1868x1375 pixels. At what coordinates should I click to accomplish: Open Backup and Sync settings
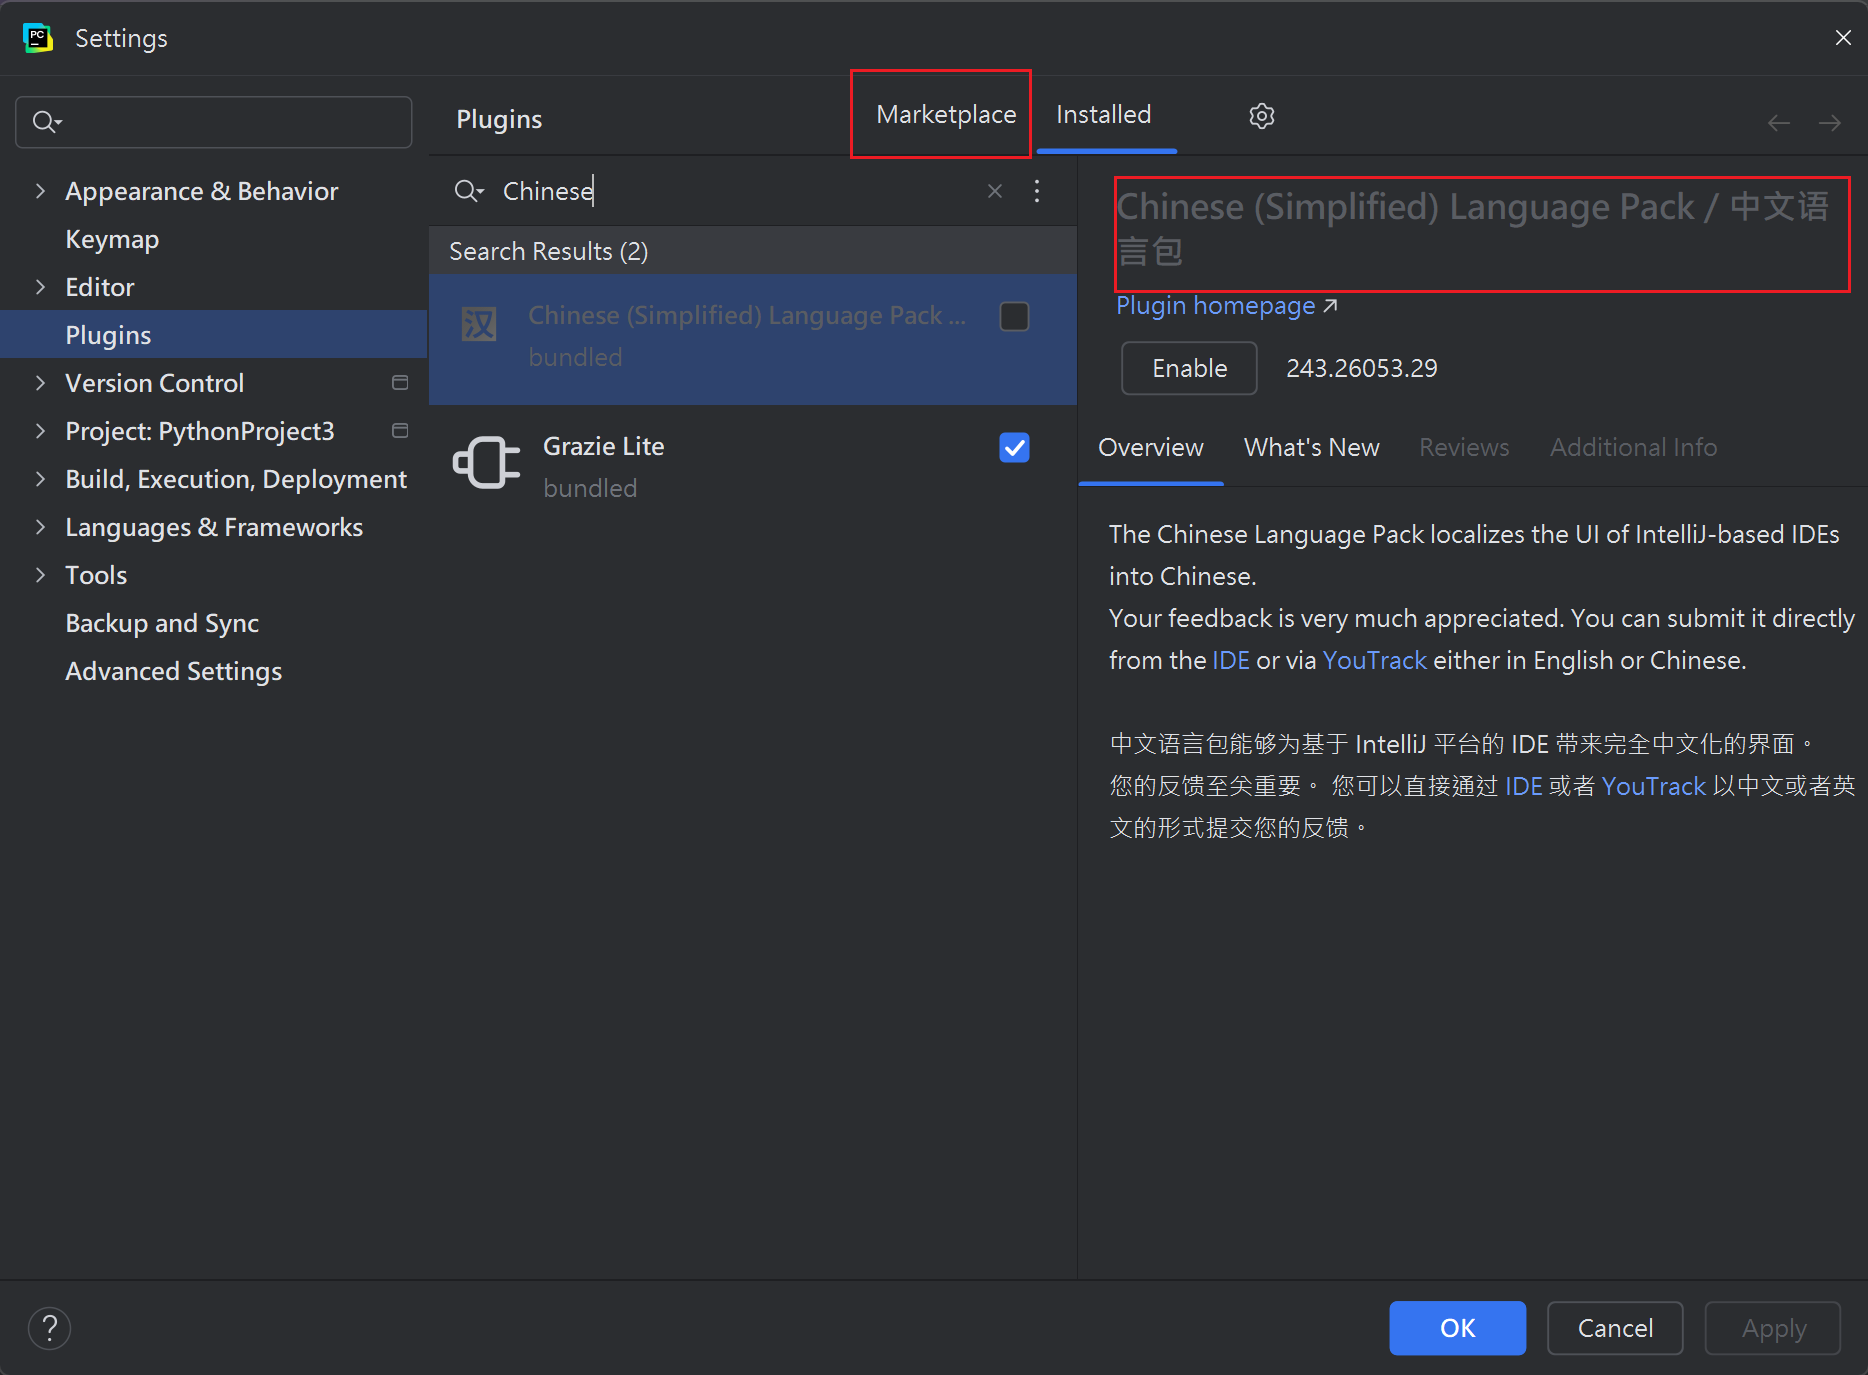[162, 623]
